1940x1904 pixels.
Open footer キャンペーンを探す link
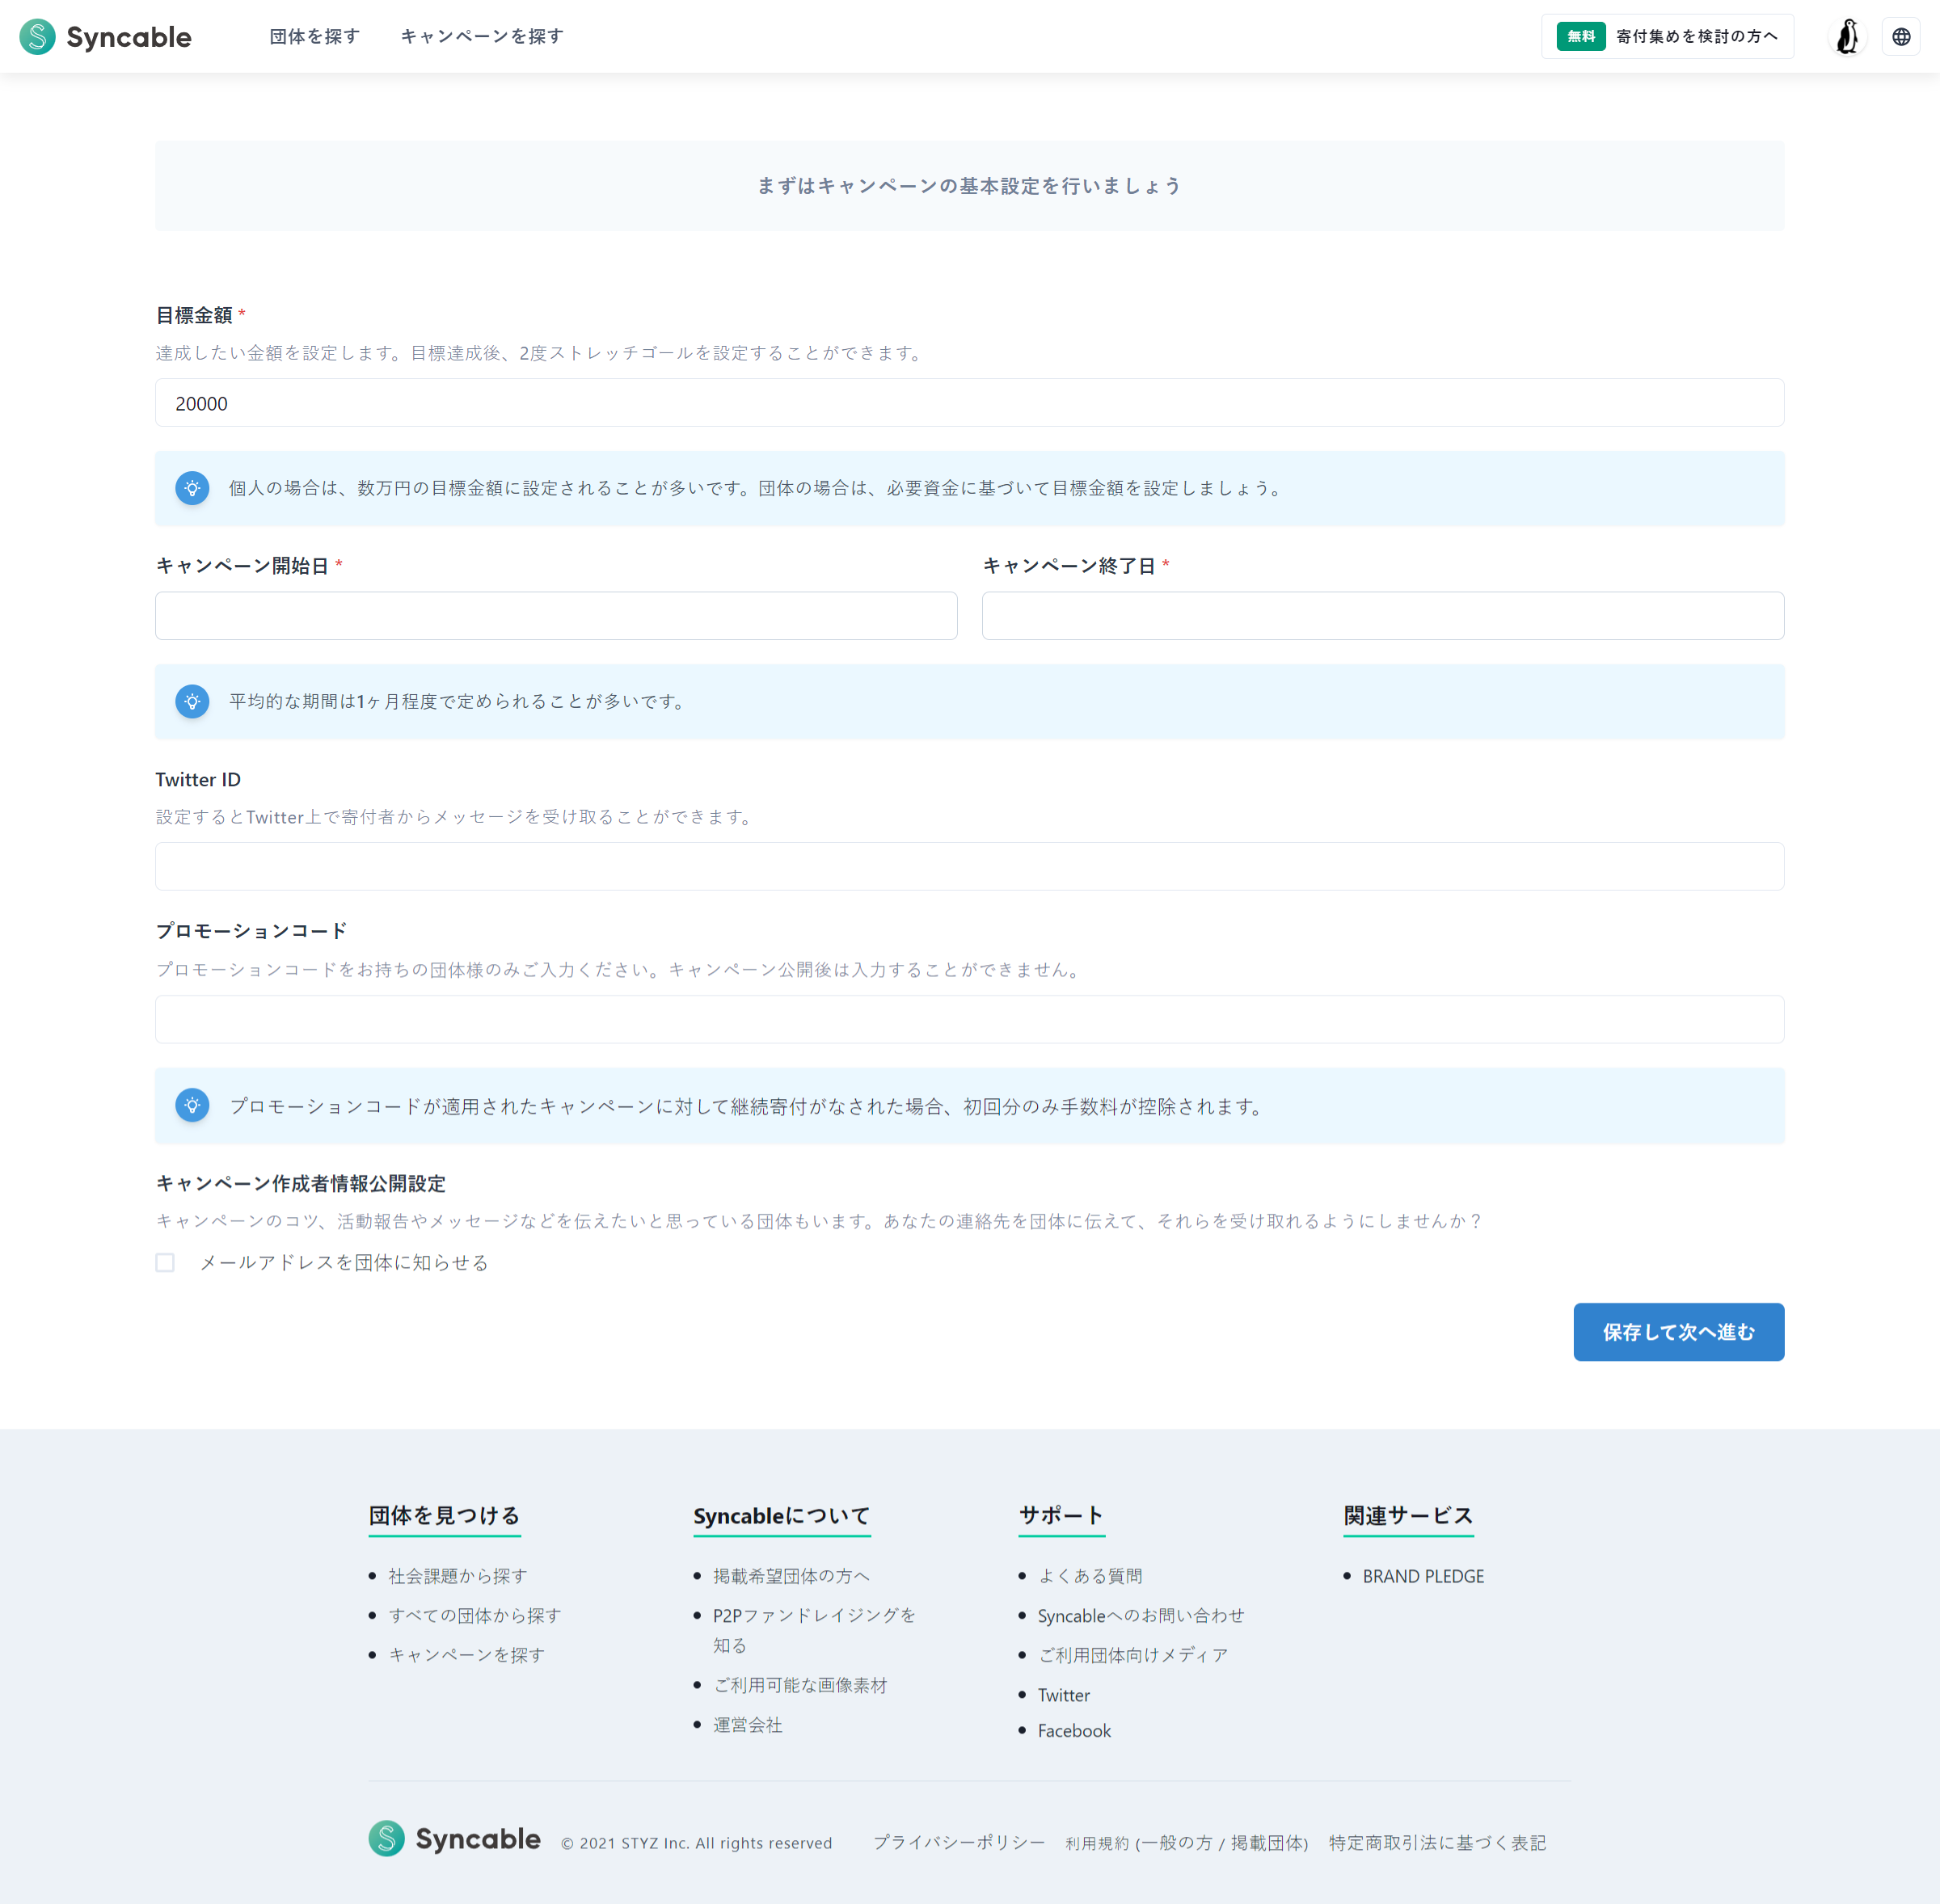tap(466, 1654)
